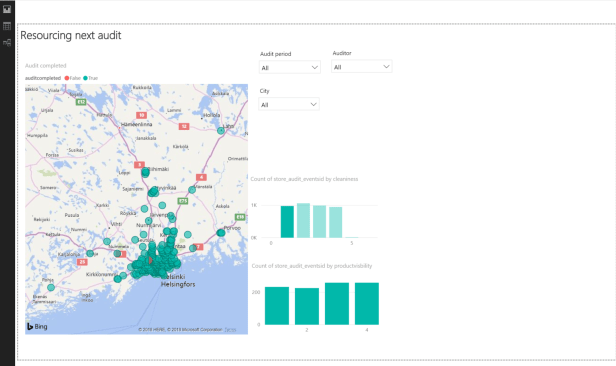Click the Audit completed map title

click(46, 66)
